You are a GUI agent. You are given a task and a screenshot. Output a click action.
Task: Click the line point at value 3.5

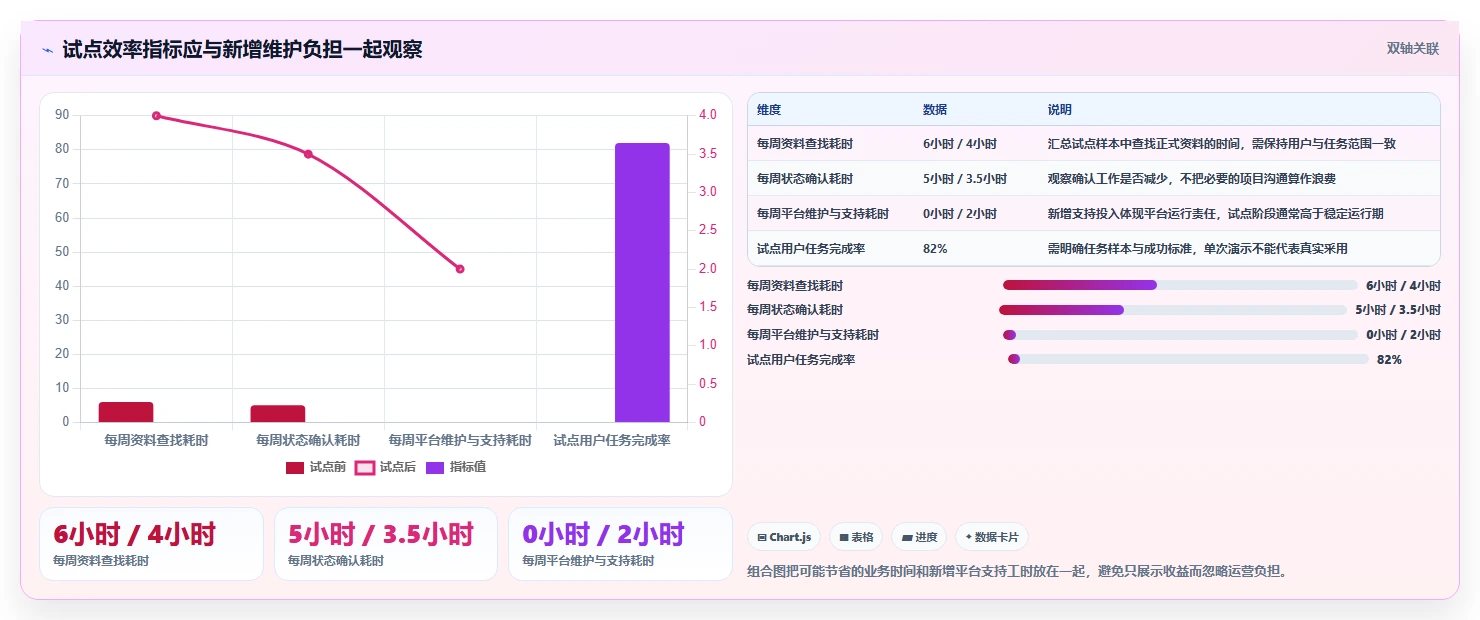point(308,154)
